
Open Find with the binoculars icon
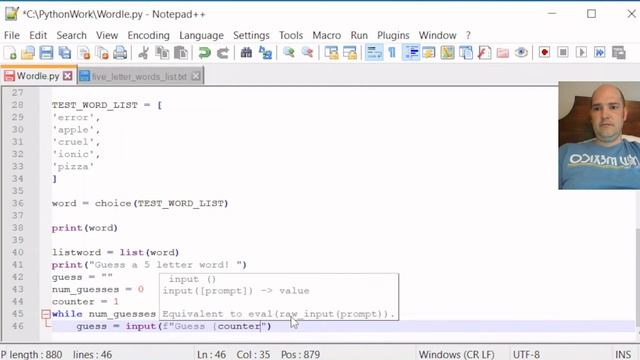coord(246,53)
